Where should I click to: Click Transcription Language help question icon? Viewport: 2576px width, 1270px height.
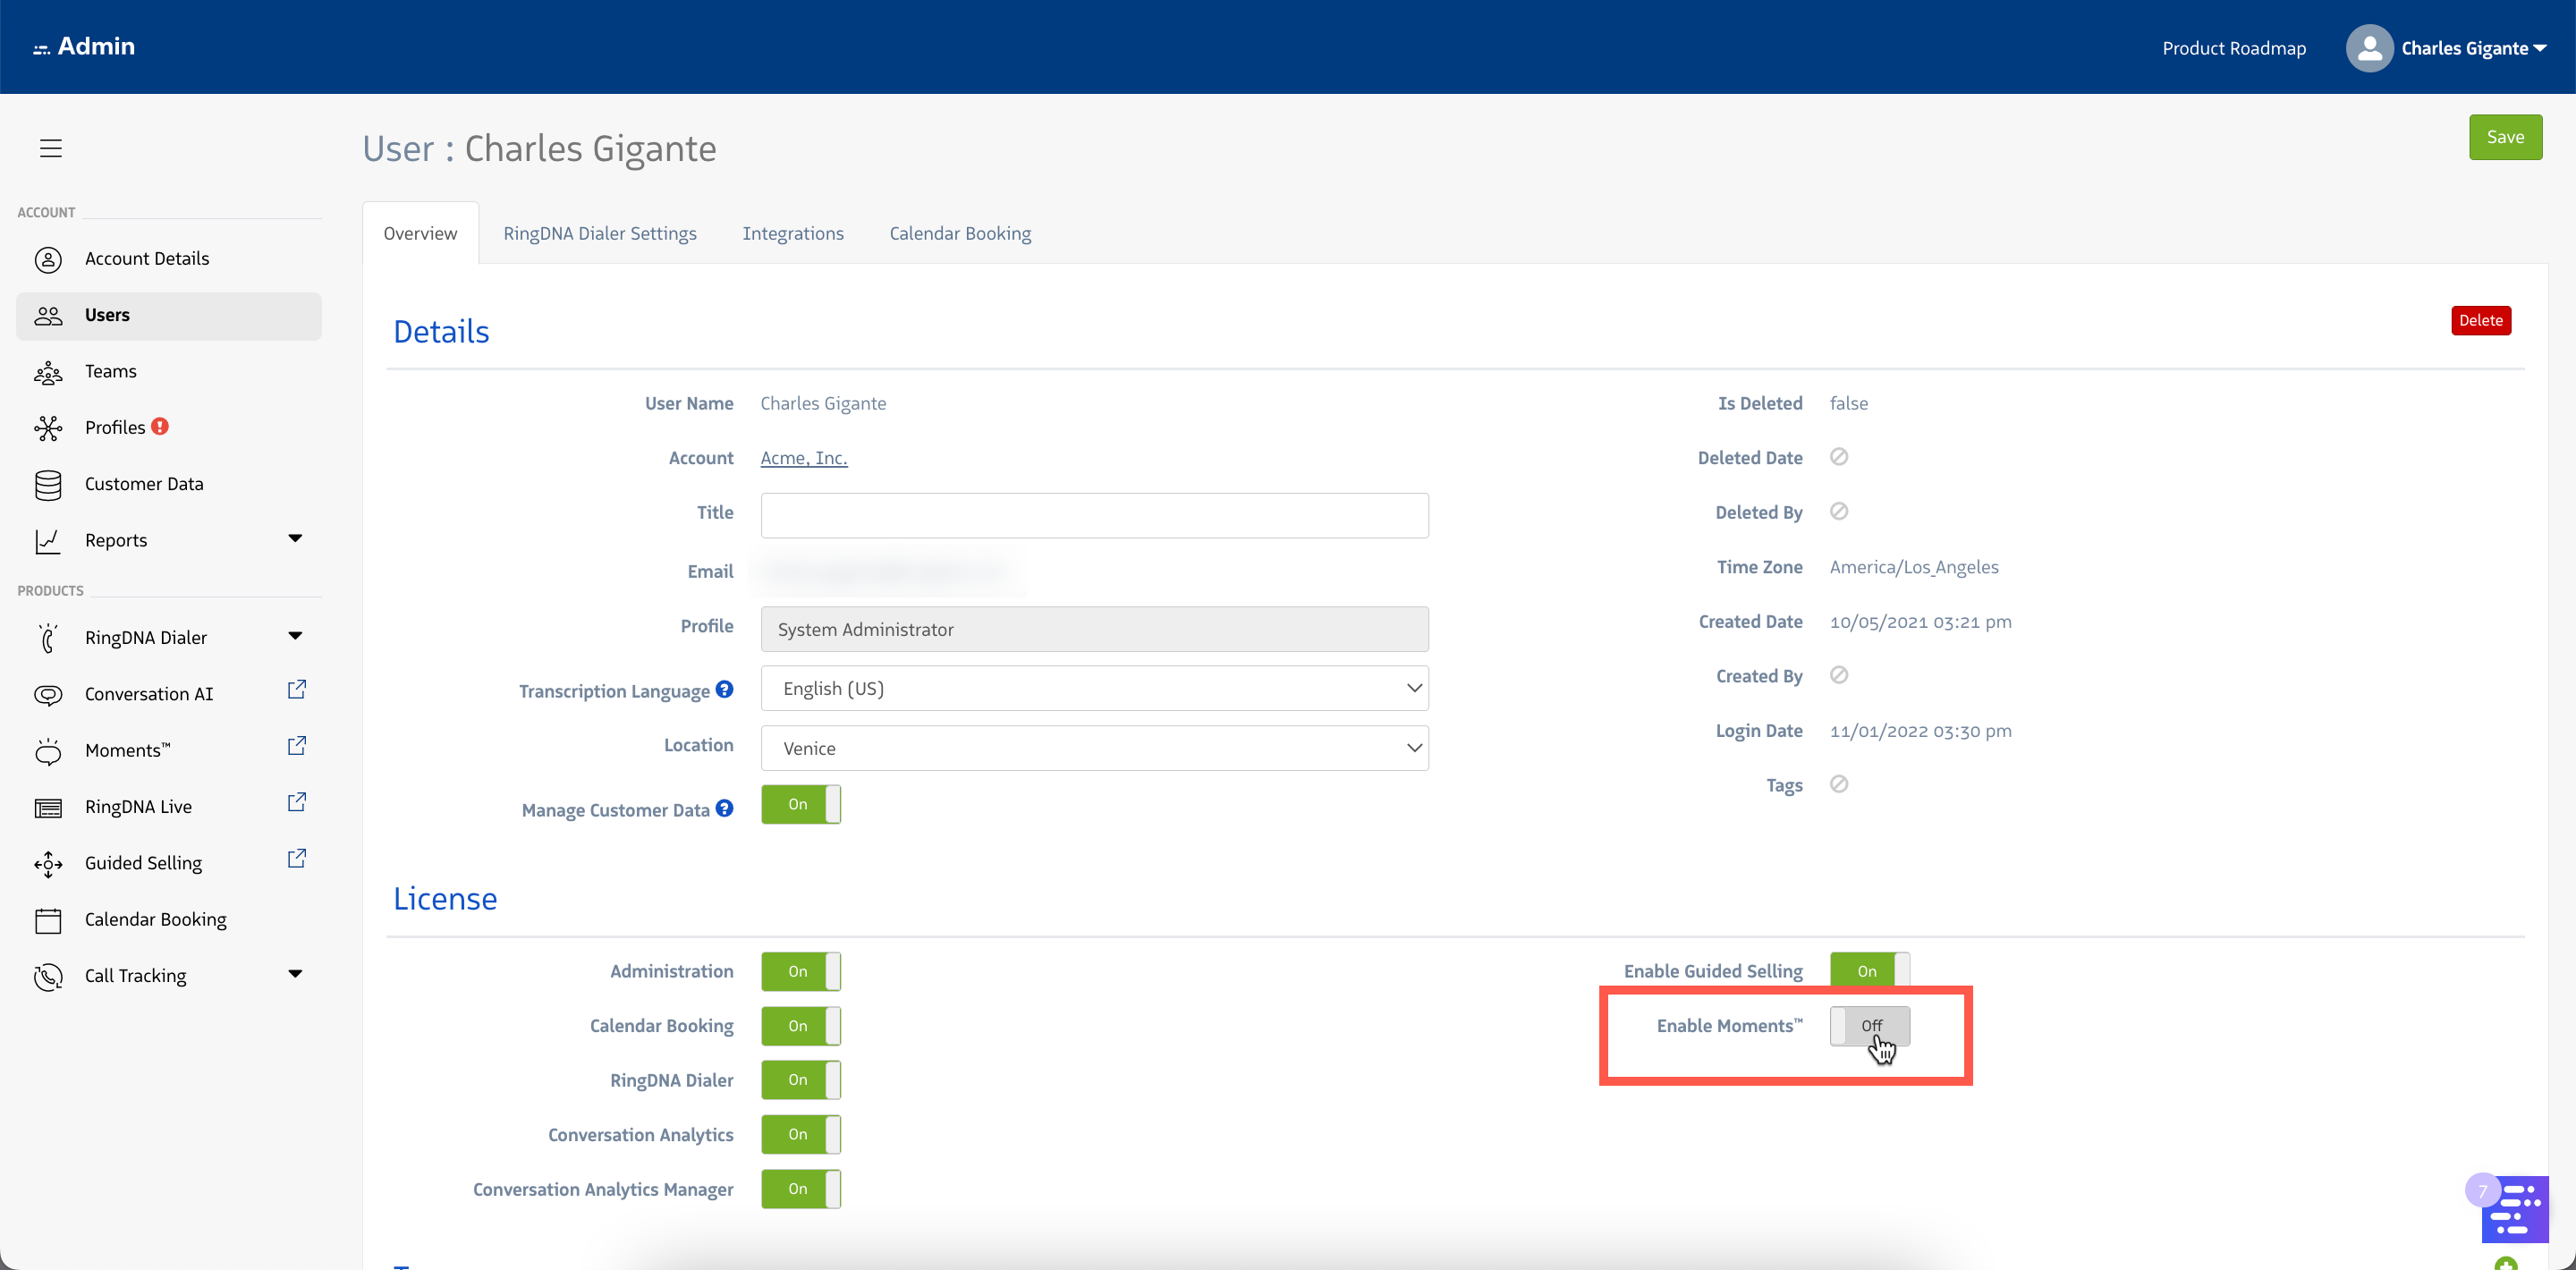point(725,689)
